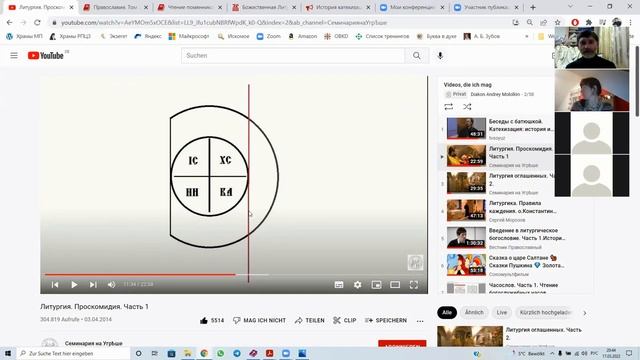Switch to the Мои конференции Zoom tab
Image resolution: width=640 pixels, height=360 pixels.
412,7
